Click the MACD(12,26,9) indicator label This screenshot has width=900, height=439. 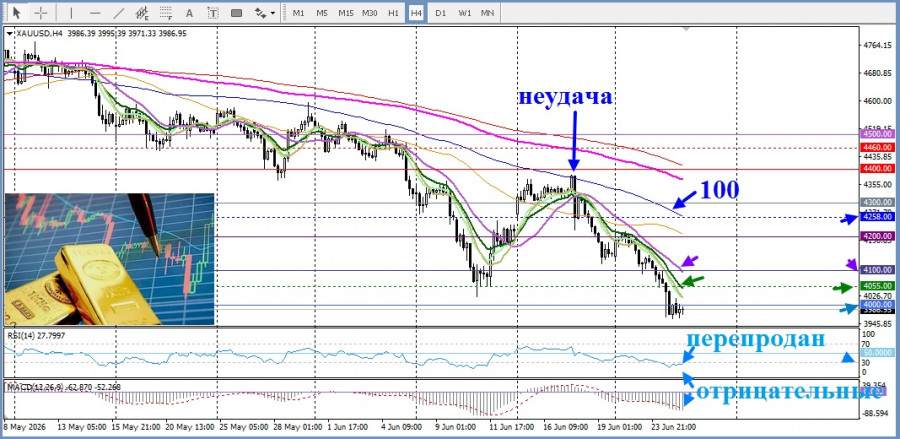[64, 387]
